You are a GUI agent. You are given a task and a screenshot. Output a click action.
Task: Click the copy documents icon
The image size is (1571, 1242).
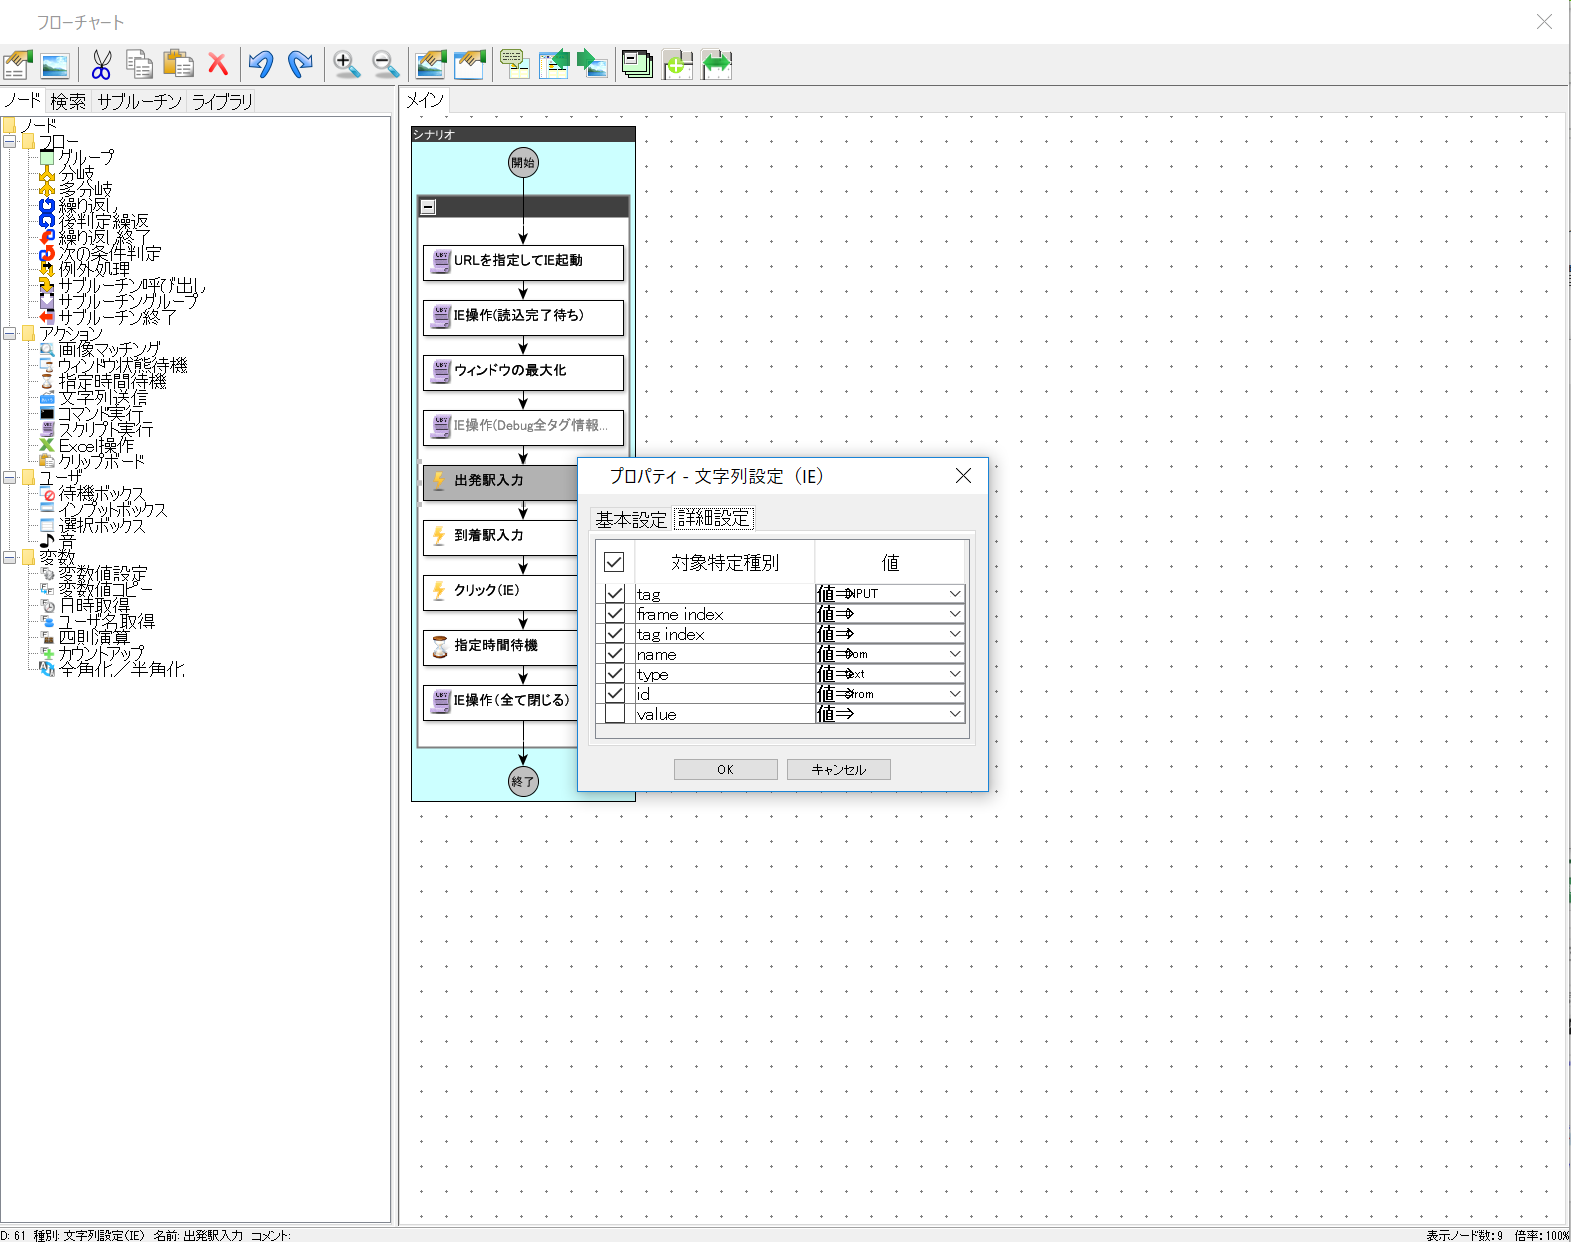pos(140,65)
